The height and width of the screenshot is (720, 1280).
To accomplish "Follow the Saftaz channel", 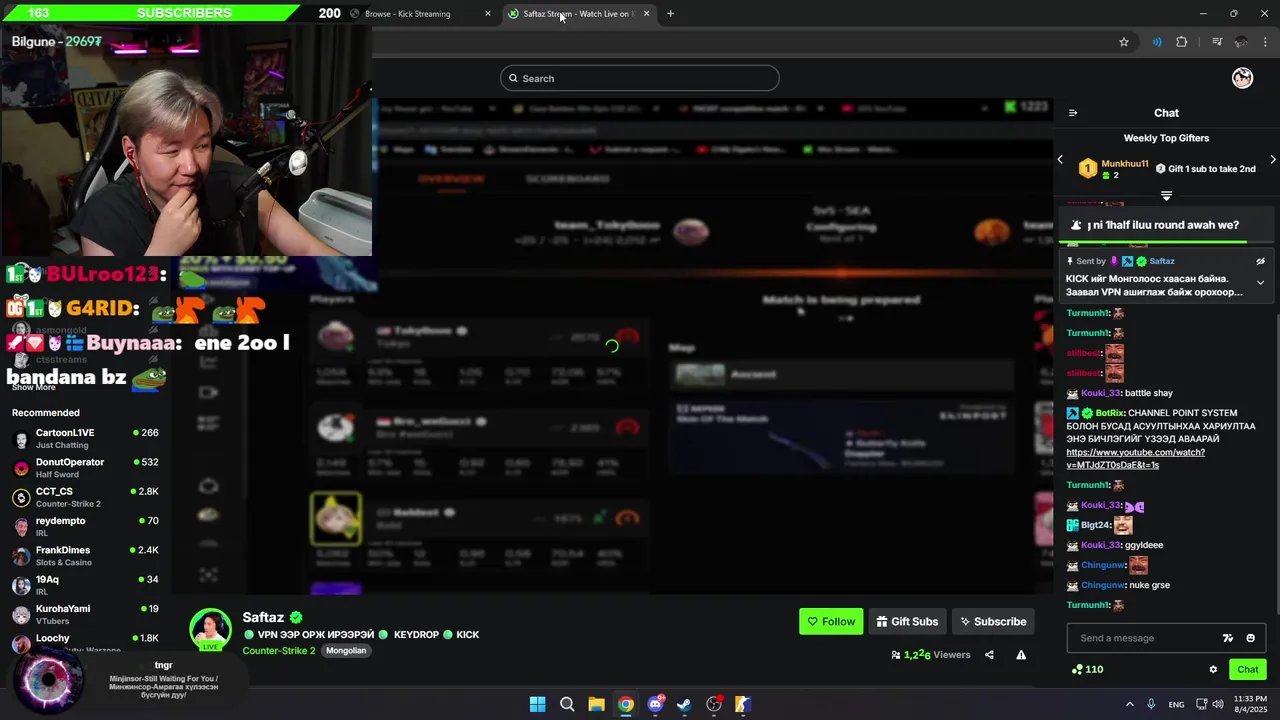I will (x=831, y=622).
